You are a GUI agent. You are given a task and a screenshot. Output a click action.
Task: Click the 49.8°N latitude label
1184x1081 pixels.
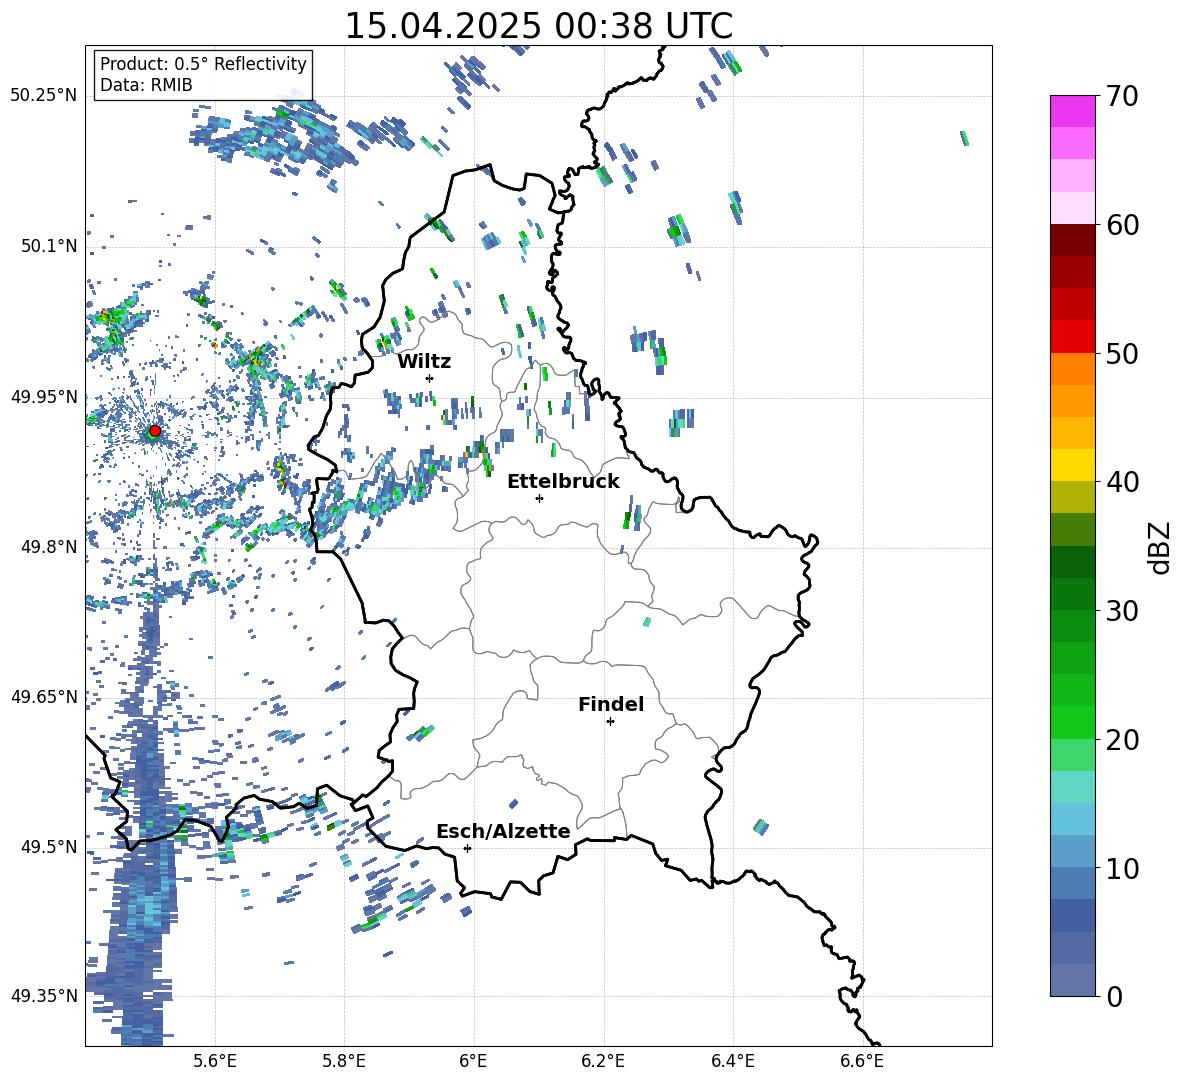tap(49, 547)
